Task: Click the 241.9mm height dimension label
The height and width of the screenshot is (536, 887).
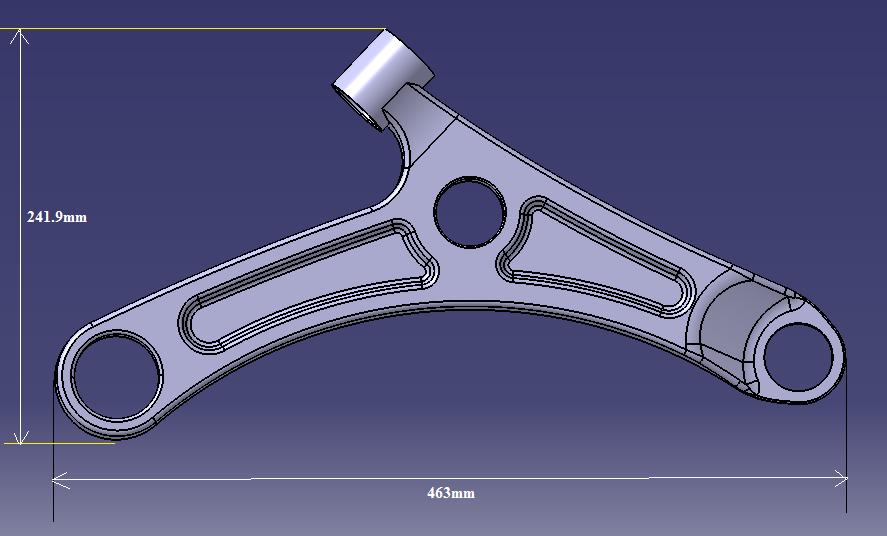Action: [57, 217]
